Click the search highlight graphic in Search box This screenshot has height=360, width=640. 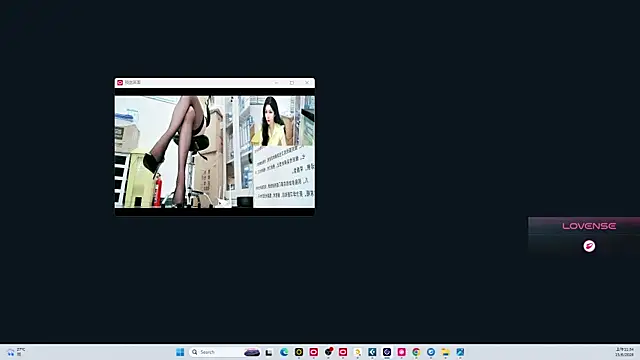click(252, 352)
